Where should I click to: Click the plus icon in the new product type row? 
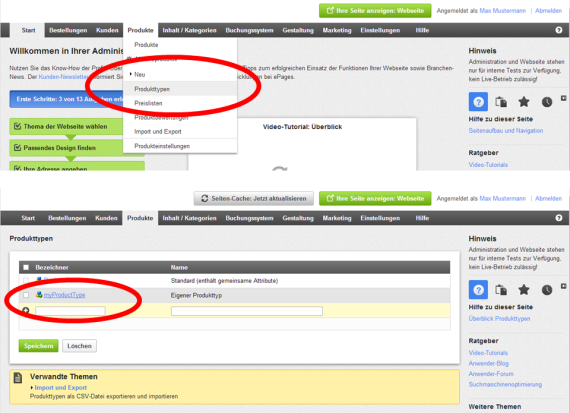26,310
